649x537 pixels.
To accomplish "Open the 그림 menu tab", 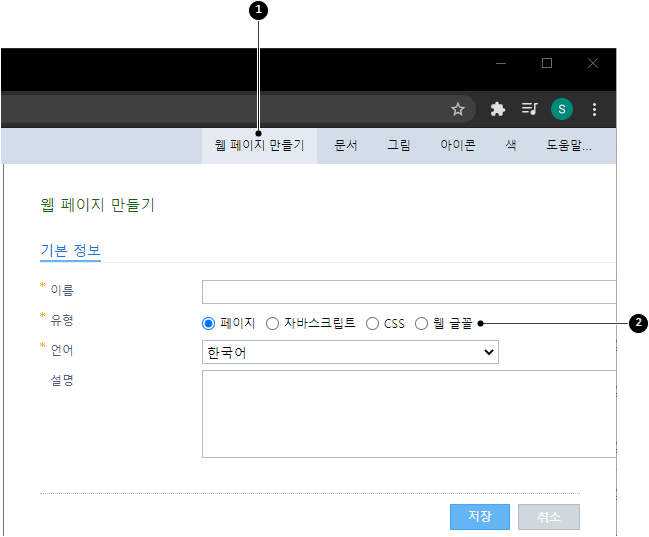I will 399,145.
